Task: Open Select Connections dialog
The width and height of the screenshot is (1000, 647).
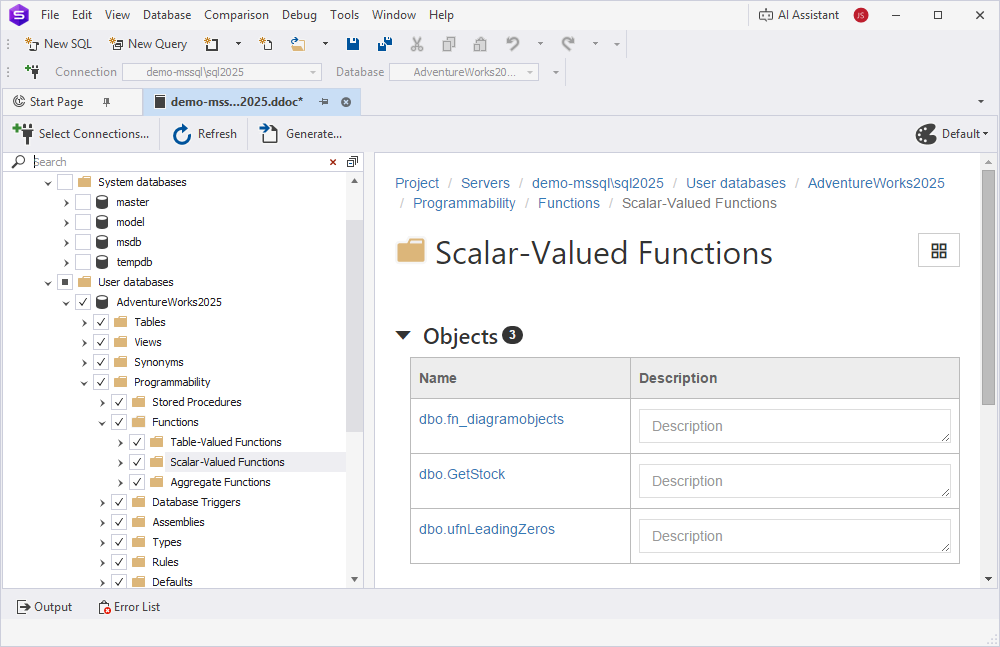Action: [80, 134]
